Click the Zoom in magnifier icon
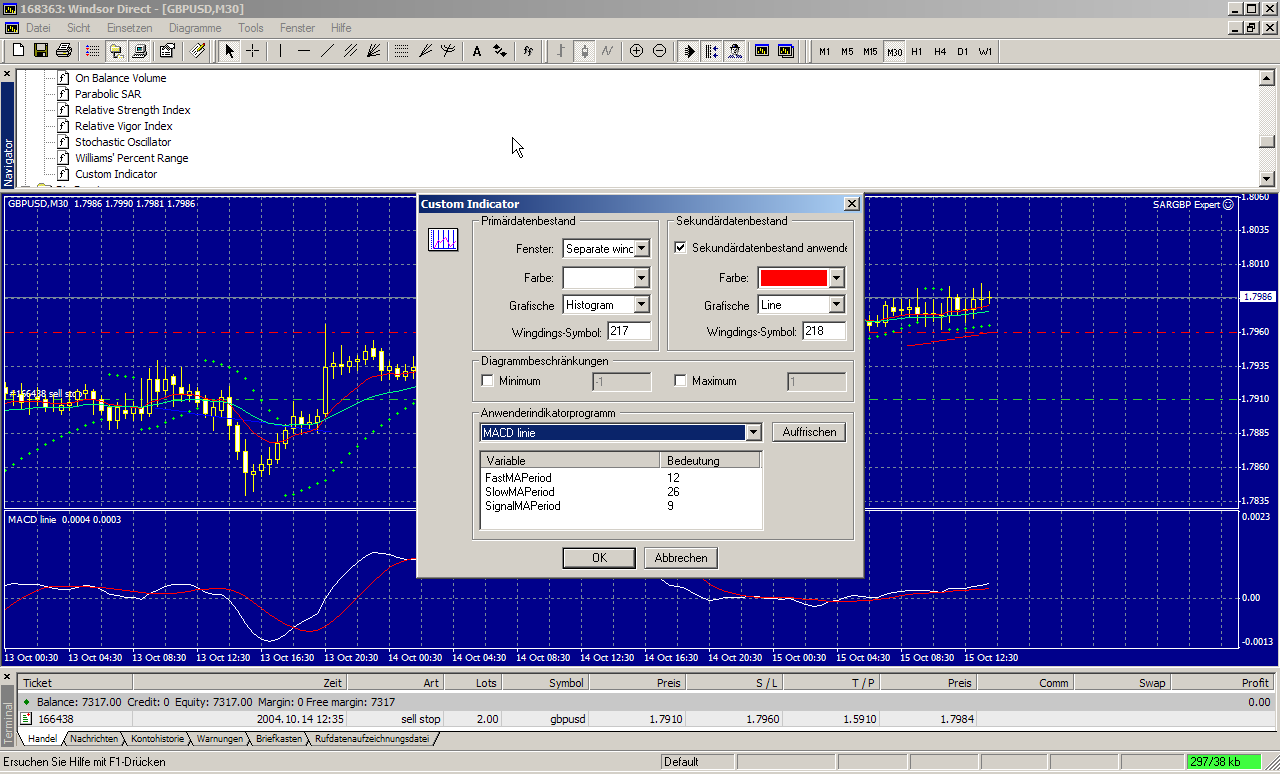The height and width of the screenshot is (774, 1280). (636, 51)
